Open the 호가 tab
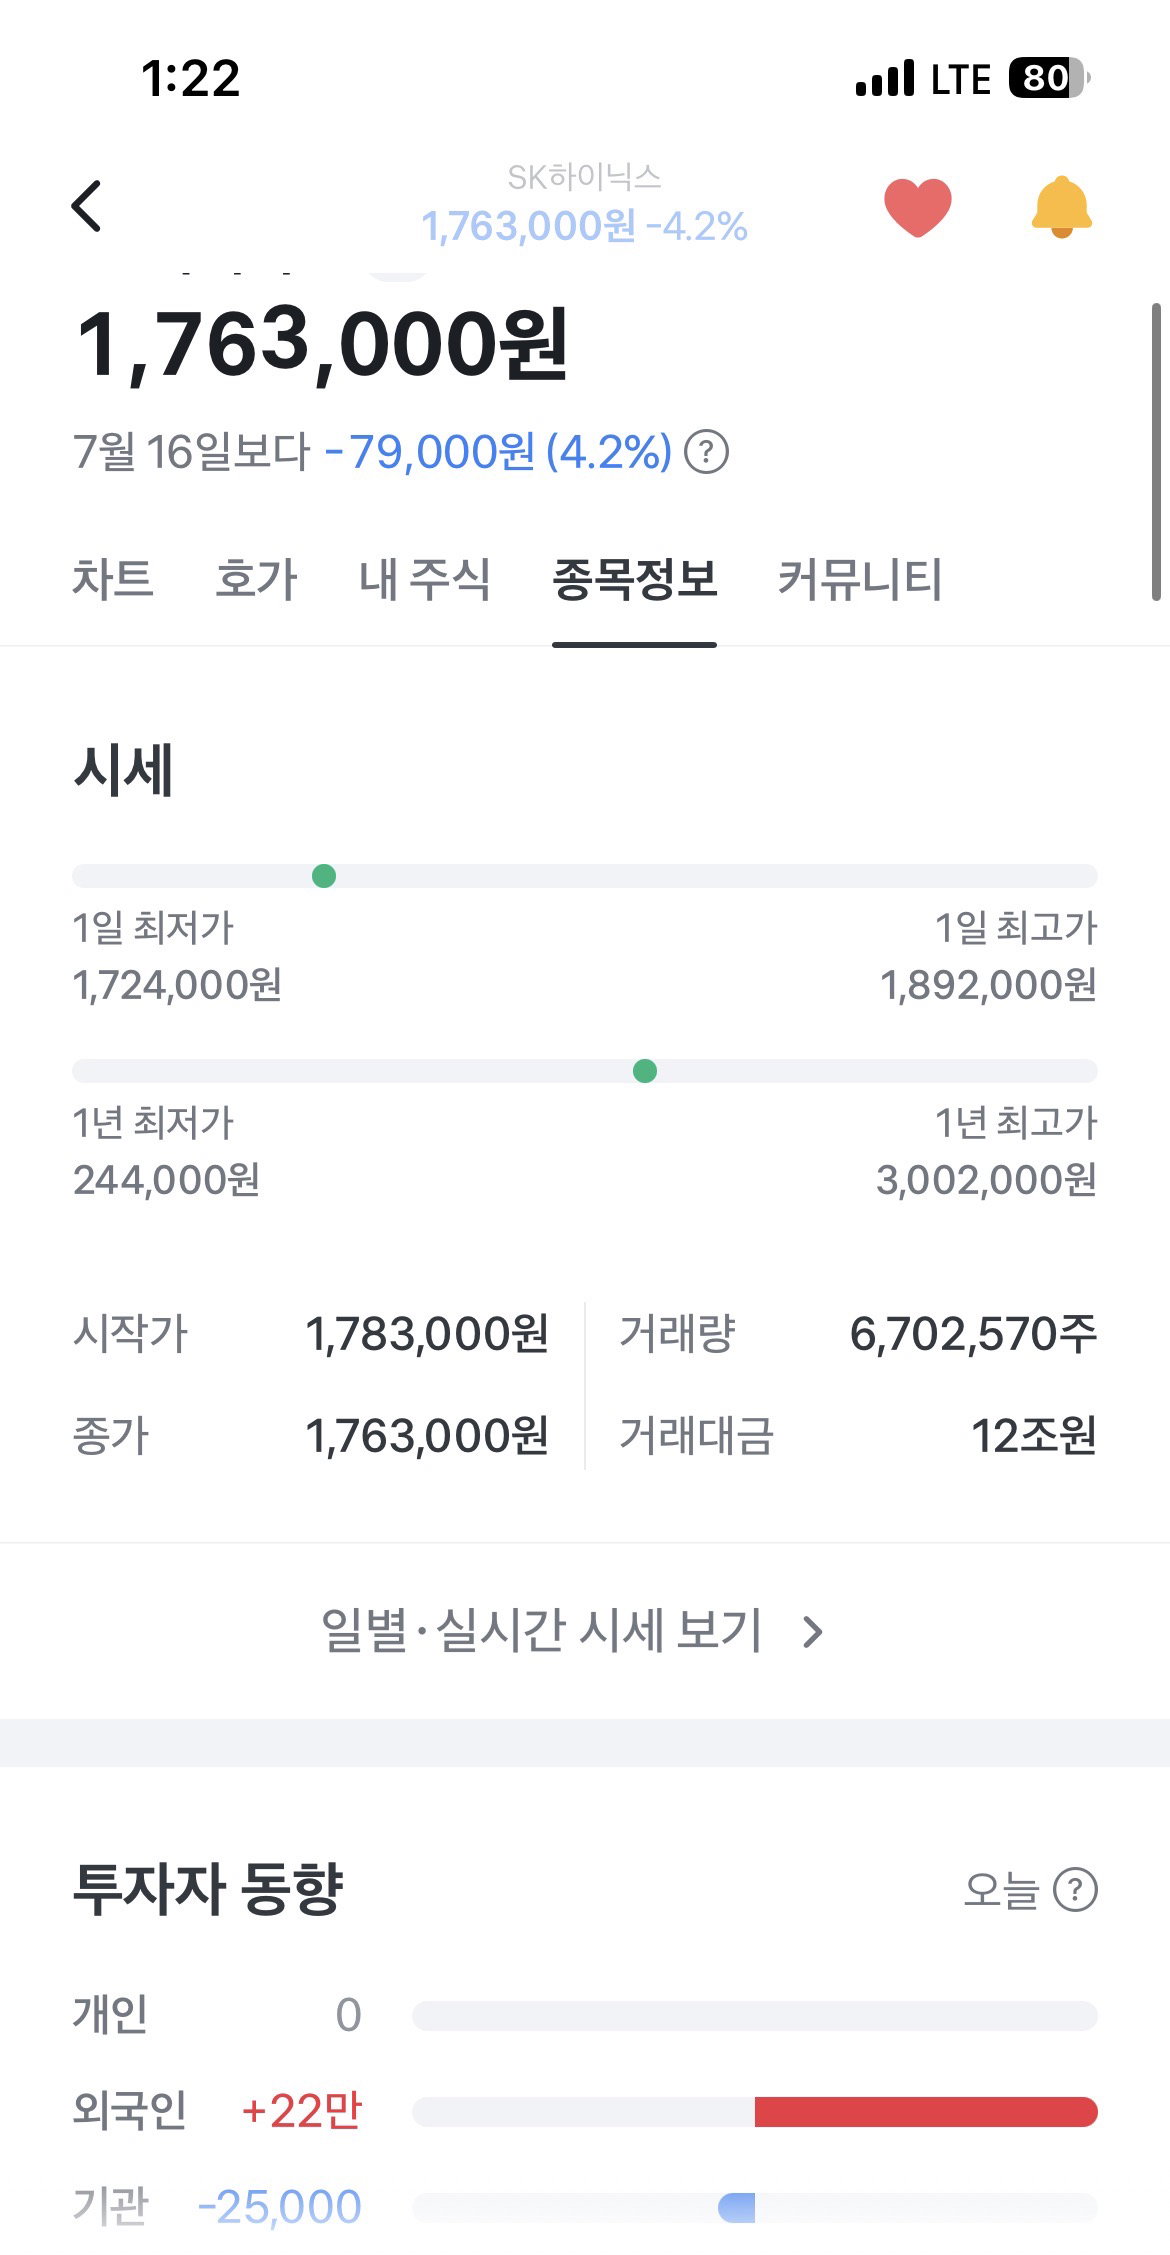The width and height of the screenshot is (1170, 2255). tap(256, 579)
